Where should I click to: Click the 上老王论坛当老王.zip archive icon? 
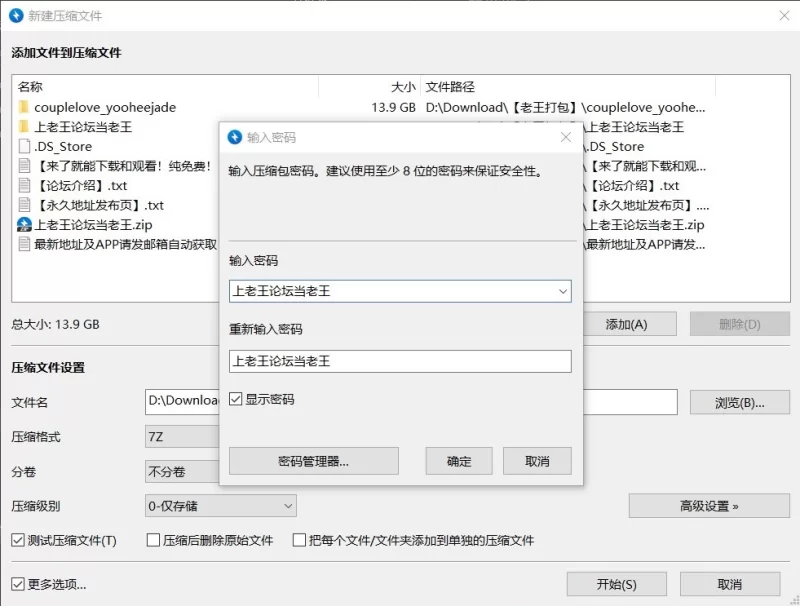pyautogui.click(x=24, y=224)
